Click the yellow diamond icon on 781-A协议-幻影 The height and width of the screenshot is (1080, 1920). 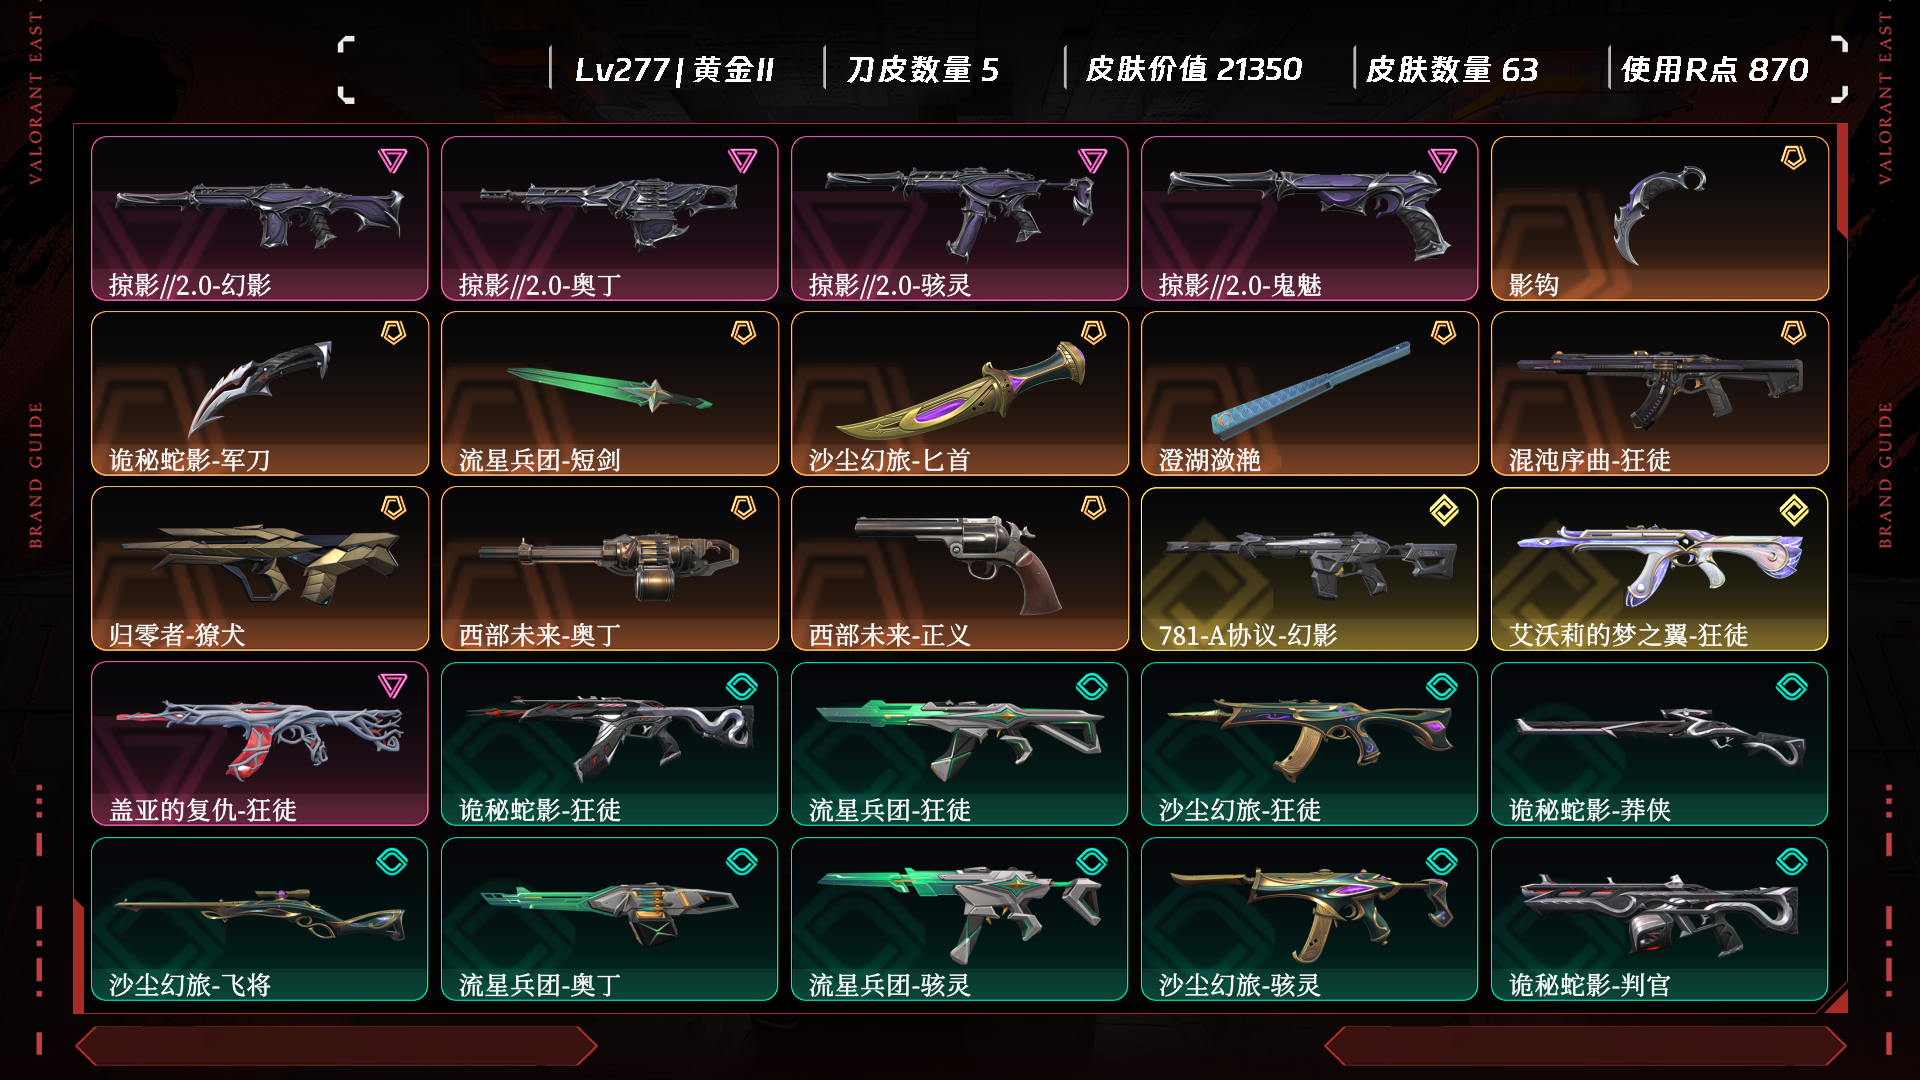[x=1443, y=510]
